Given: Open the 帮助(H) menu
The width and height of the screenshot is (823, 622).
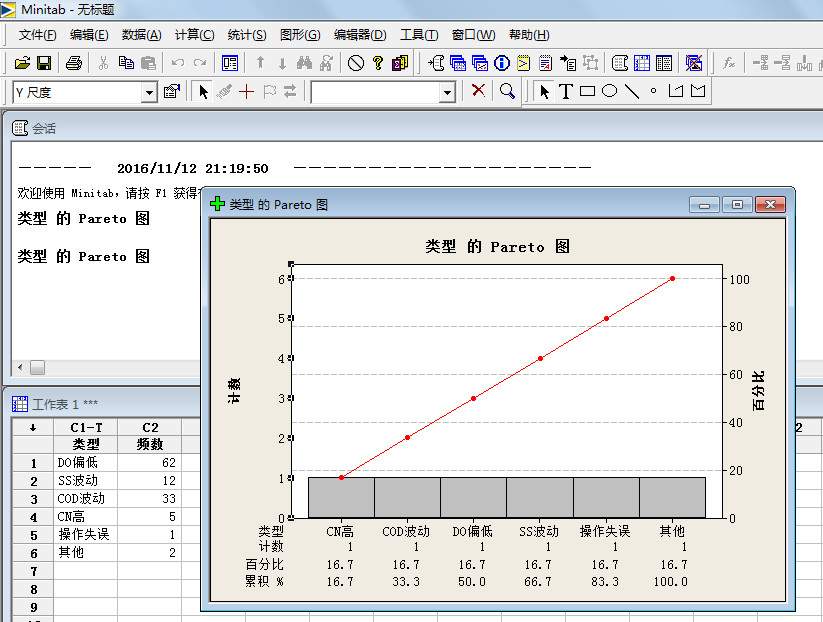Looking at the screenshot, I should [x=529, y=35].
